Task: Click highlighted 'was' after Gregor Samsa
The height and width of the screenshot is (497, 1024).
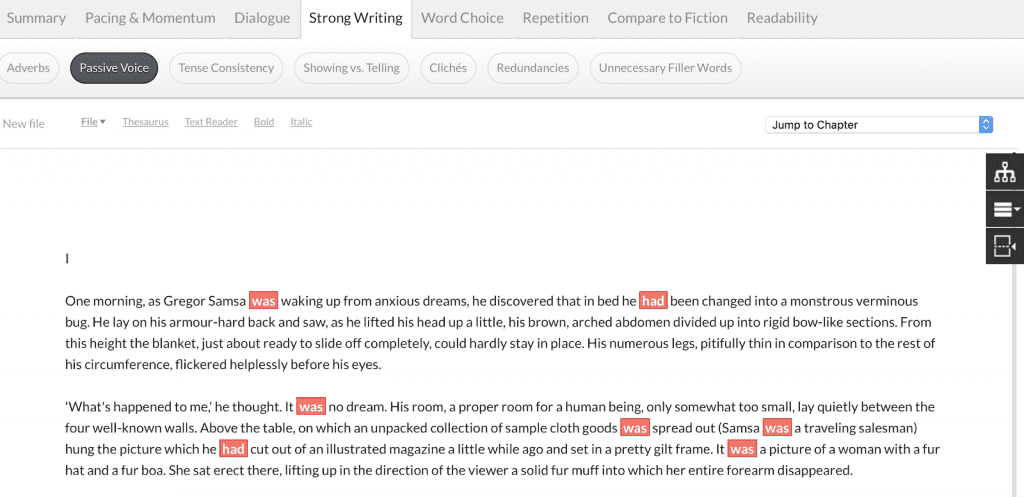Action: pos(264,301)
